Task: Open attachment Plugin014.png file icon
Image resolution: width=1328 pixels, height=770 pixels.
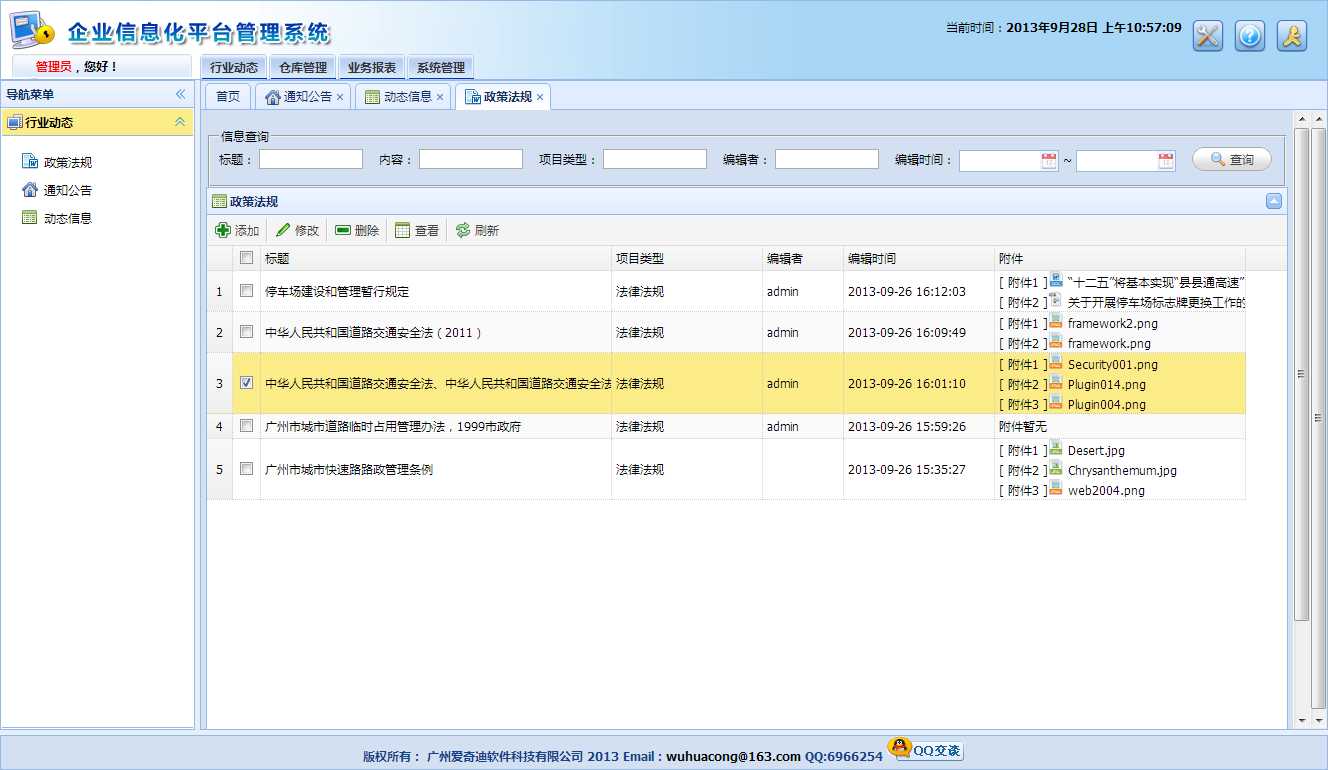Action: point(1056,383)
